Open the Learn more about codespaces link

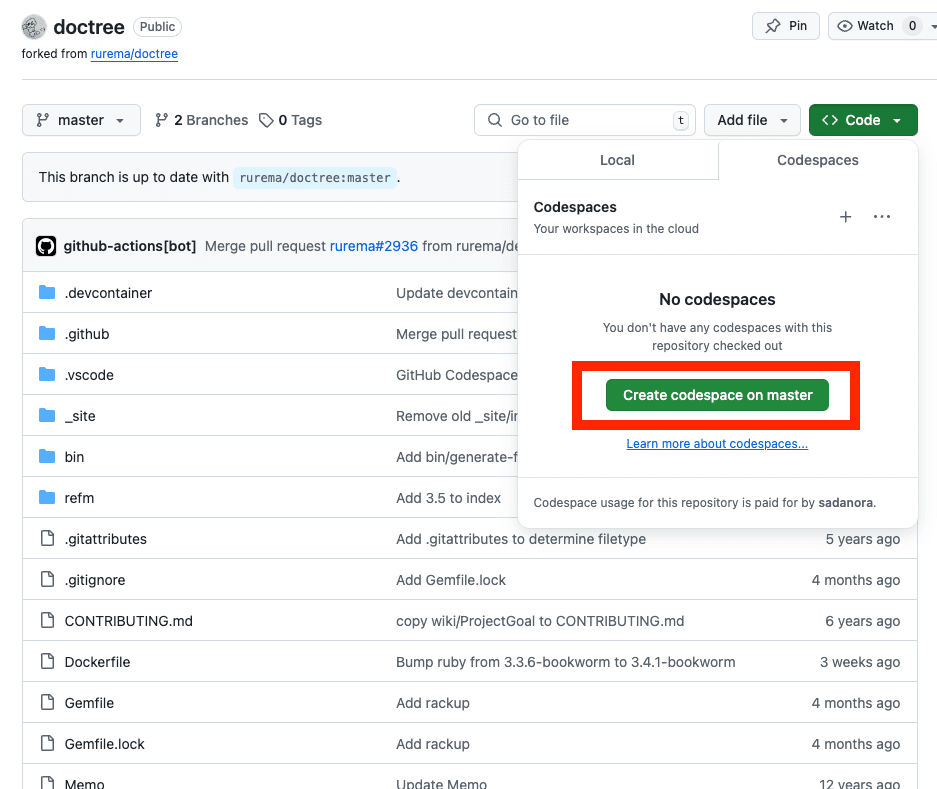[x=716, y=443]
